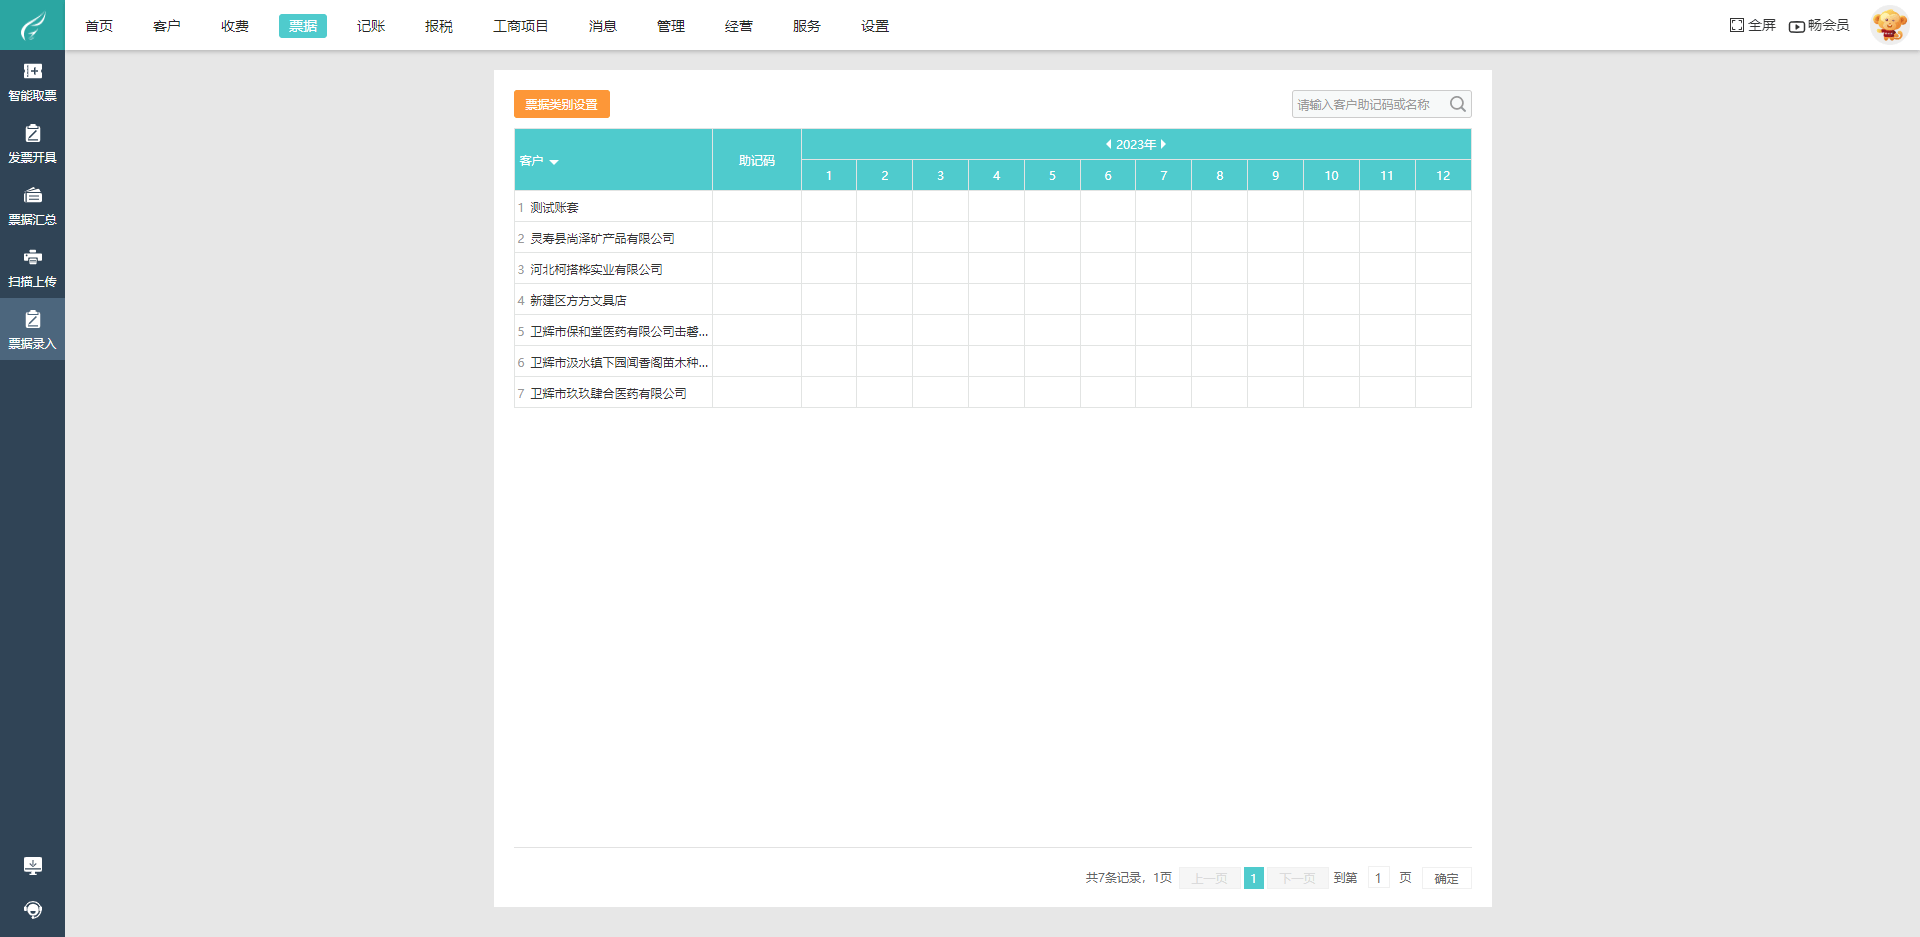Viewport: 1920px width, 937px height.
Task: Click the 票据类别设置 orange button
Action: coord(561,104)
